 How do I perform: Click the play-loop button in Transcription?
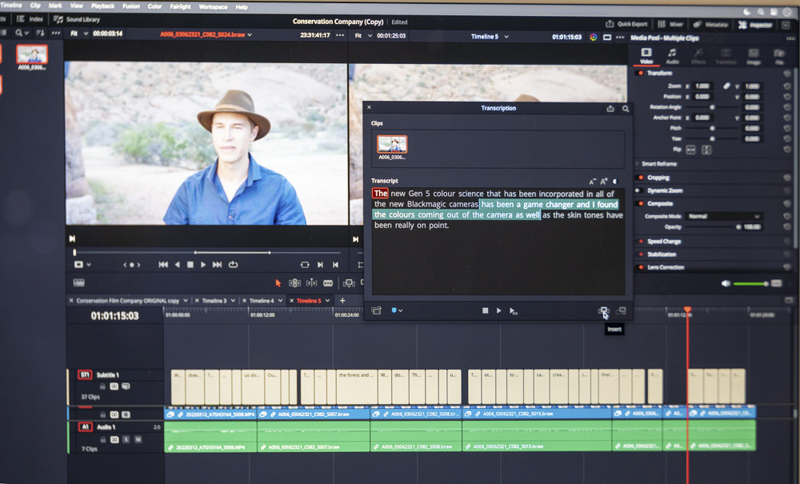pos(514,311)
